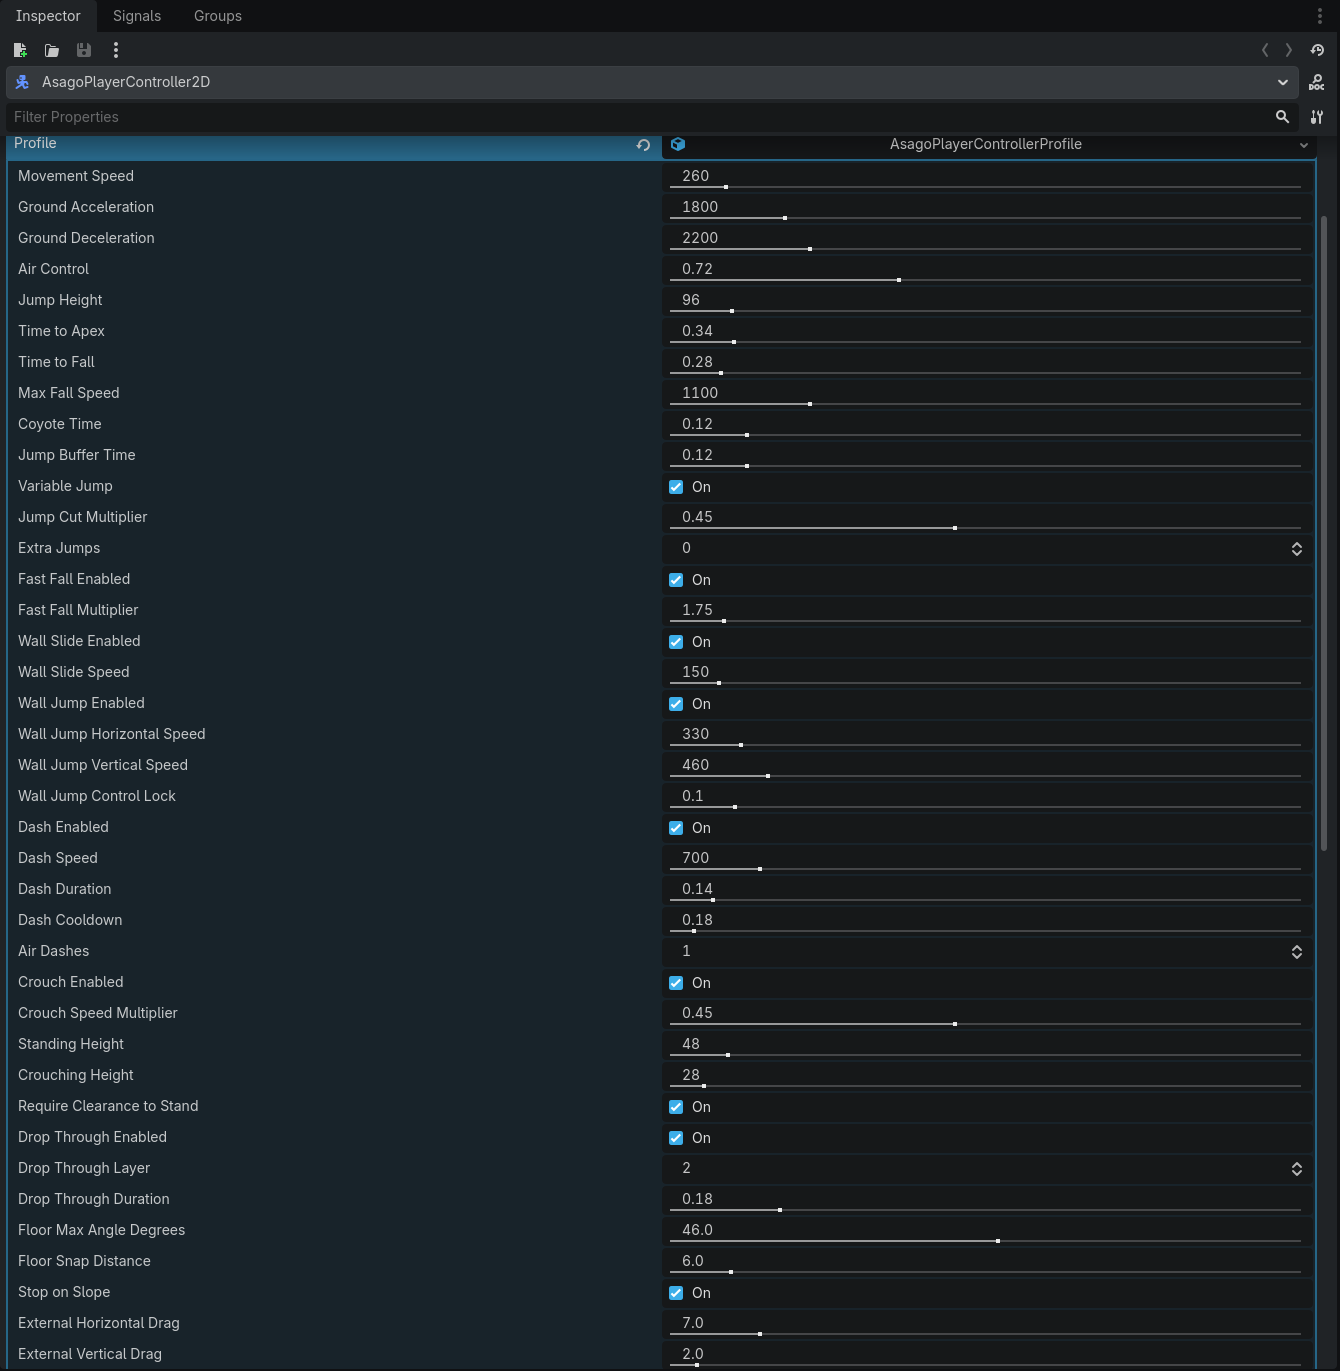Click the Time to Apex label
This screenshot has height=1371, width=1340.
(61, 331)
